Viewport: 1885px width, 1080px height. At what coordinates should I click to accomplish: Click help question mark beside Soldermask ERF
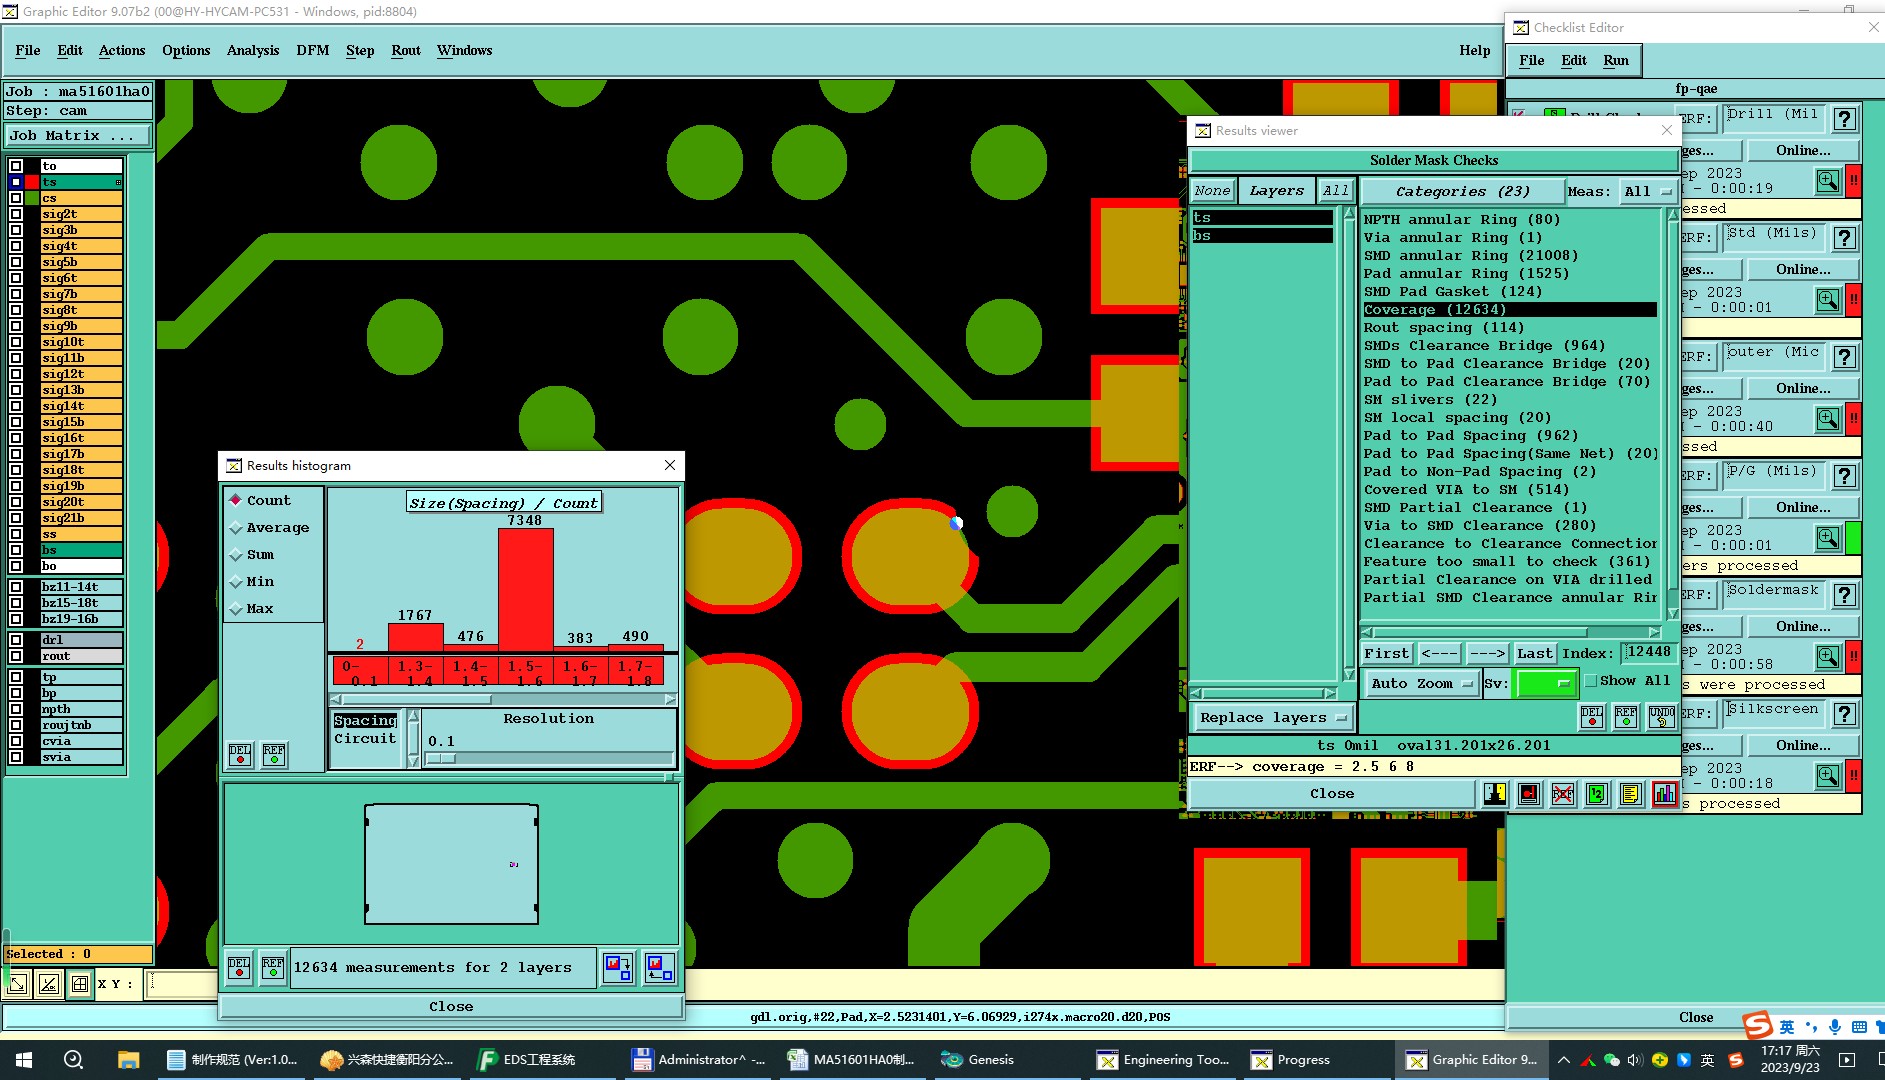(x=1845, y=595)
